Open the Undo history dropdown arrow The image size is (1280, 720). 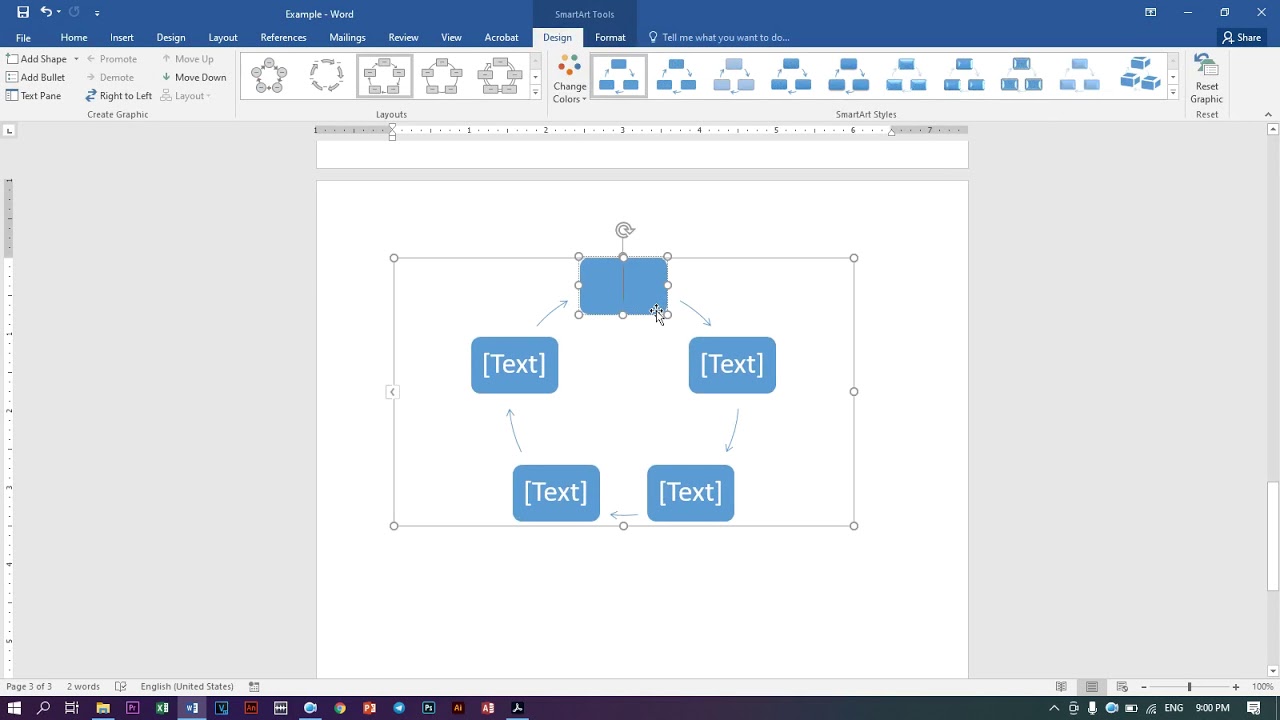point(59,13)
